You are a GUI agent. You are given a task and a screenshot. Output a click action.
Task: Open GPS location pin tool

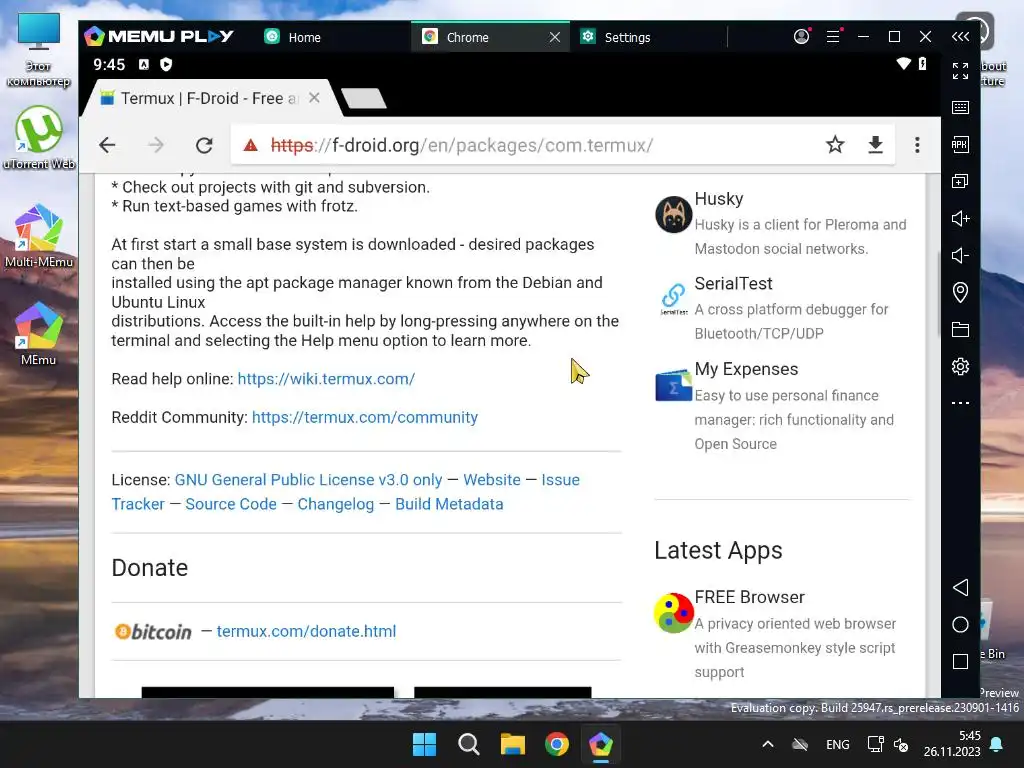pos(960,292)
